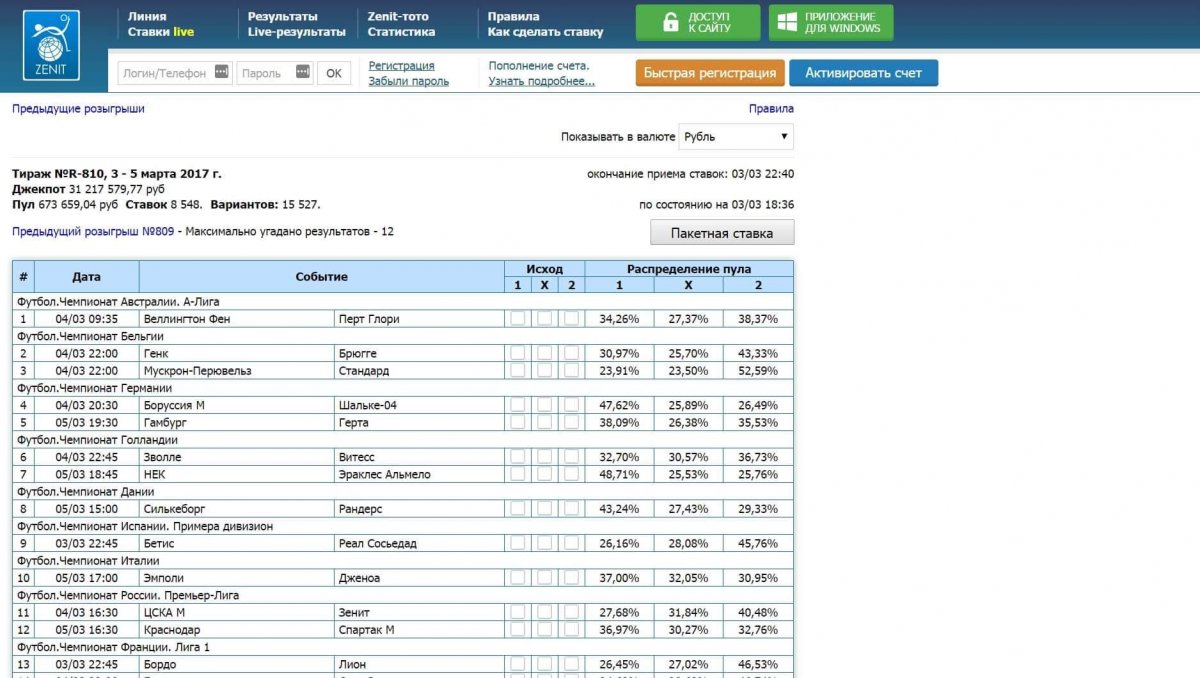This screenshot has width=1200, height=678.
Task: Click keyboard icon in password field
Action: [303, 72]
